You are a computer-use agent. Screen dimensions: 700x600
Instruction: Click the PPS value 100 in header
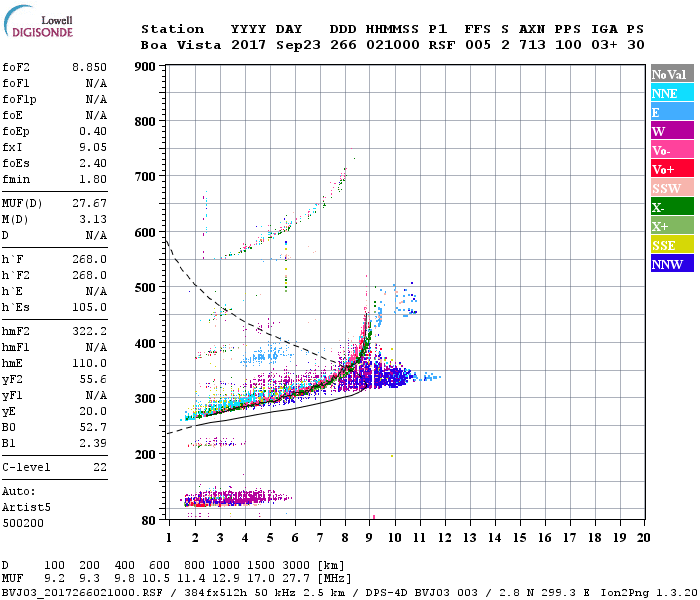(568, 45)
